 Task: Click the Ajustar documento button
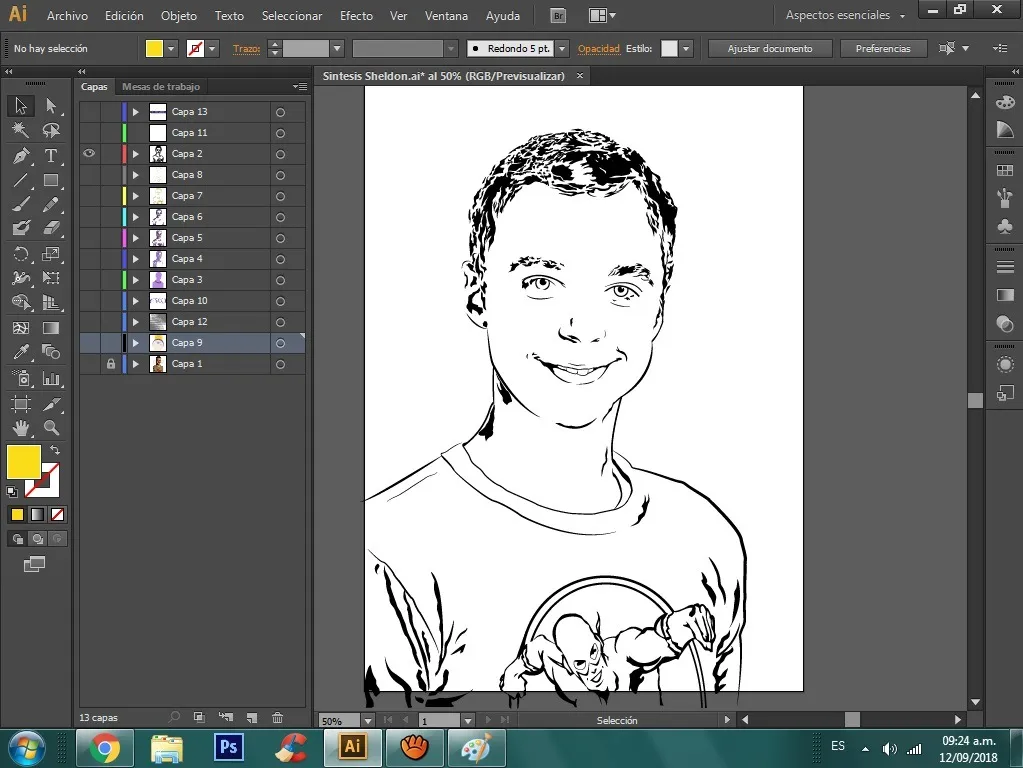[x=769, y=49]
